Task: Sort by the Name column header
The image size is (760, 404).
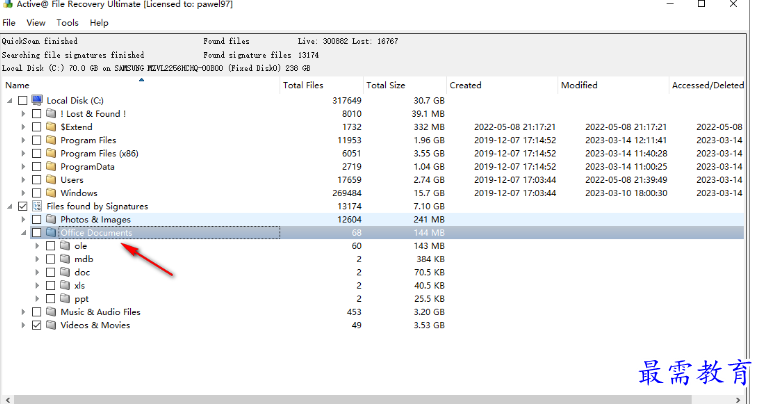Action: 141,85
